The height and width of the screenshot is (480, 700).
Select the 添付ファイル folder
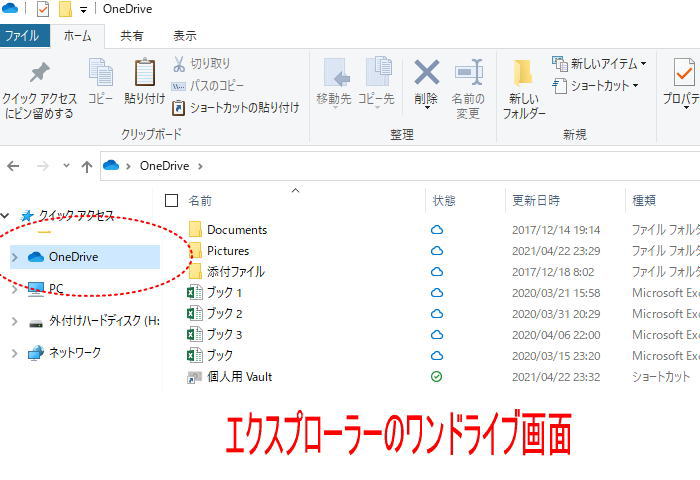[236, 272]
